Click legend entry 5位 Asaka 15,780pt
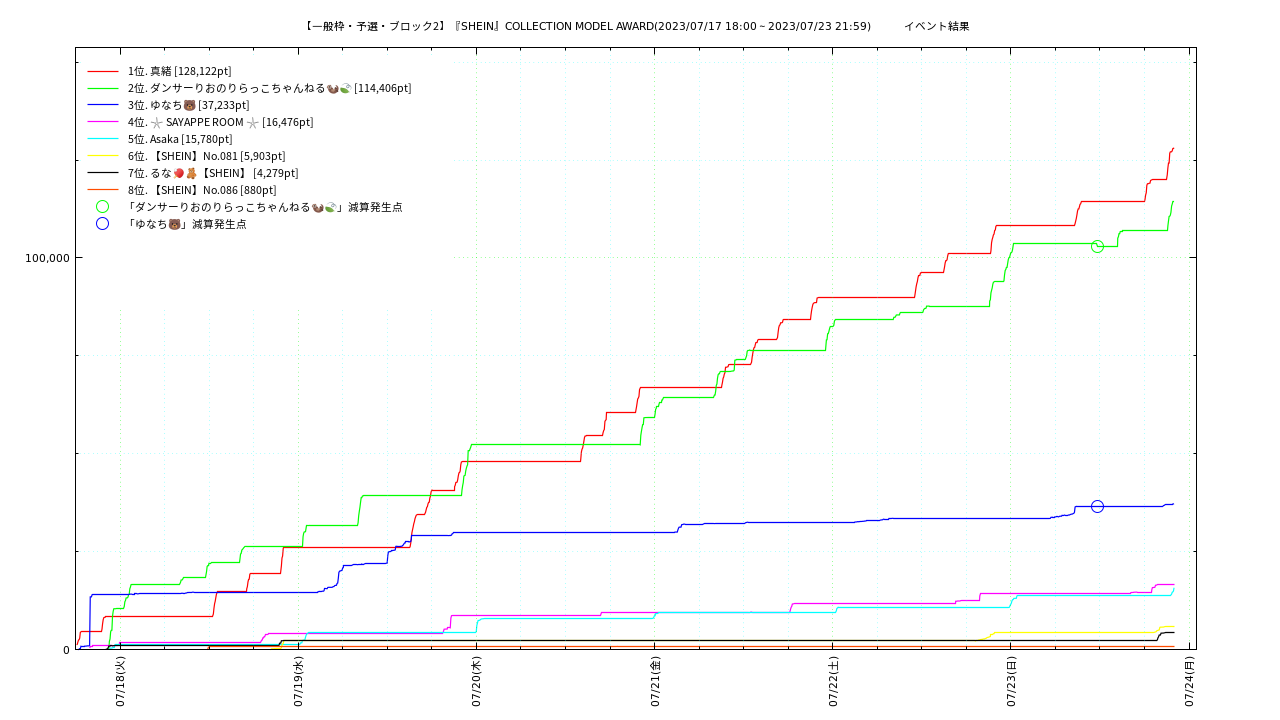 (x=180, y=139)
